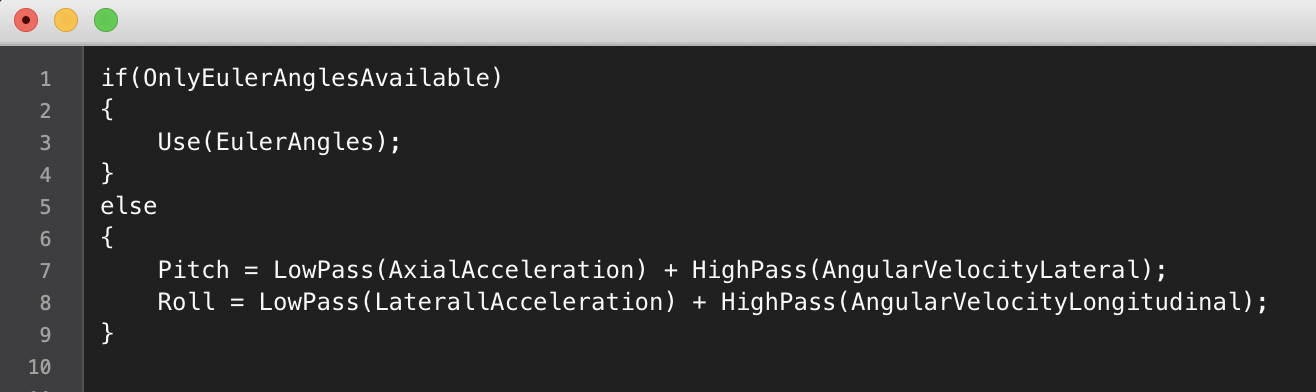Click the closing brace on line 9
The width and height of the screenshot is (1316, 392).
pyautogui.click(x=108, y=334)
